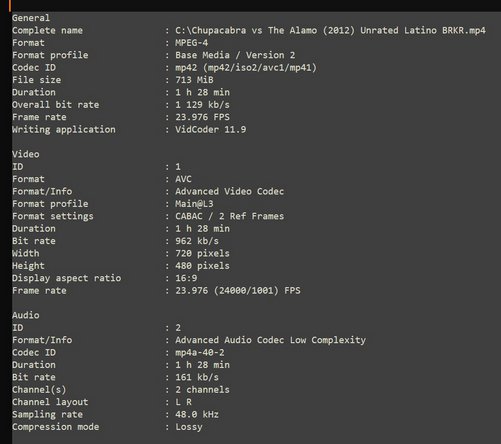Select the File size value 713 MiB

194,80
